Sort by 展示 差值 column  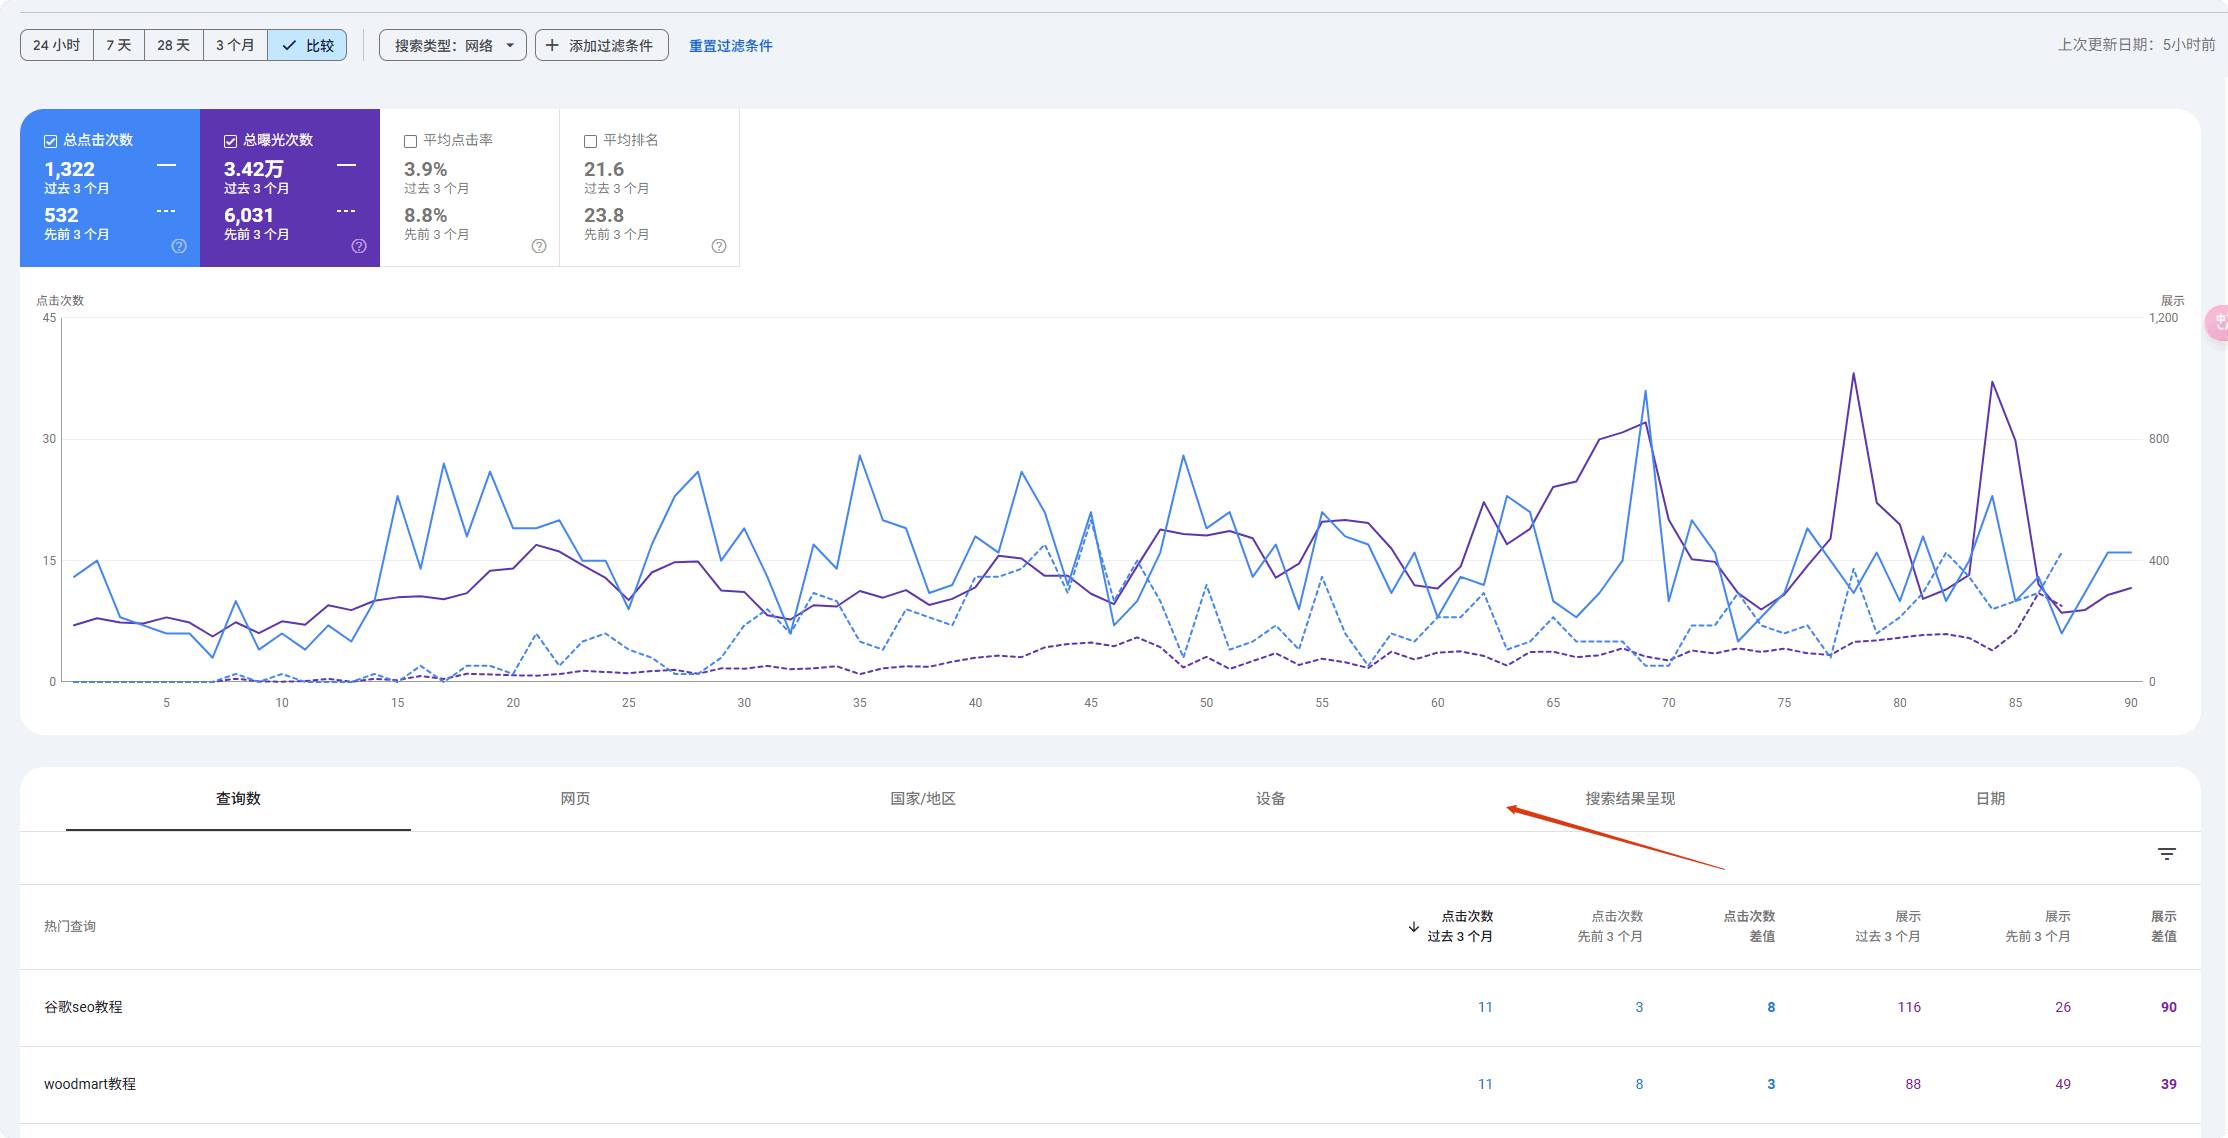click(2164, 926)
